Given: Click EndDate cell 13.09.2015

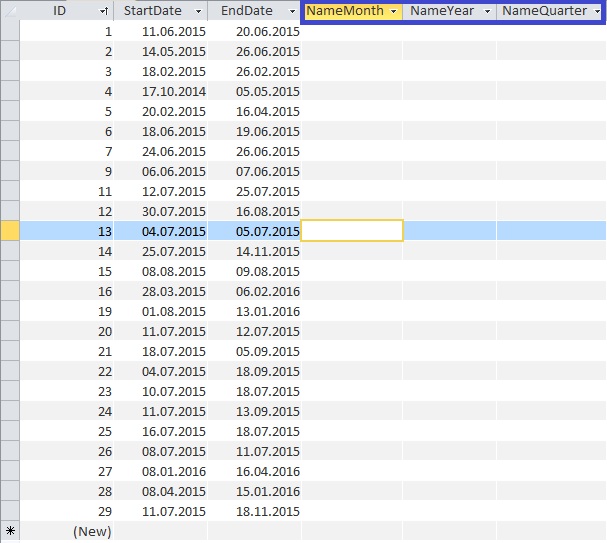Looking at the screenshot, I should [x=254, y=411].
